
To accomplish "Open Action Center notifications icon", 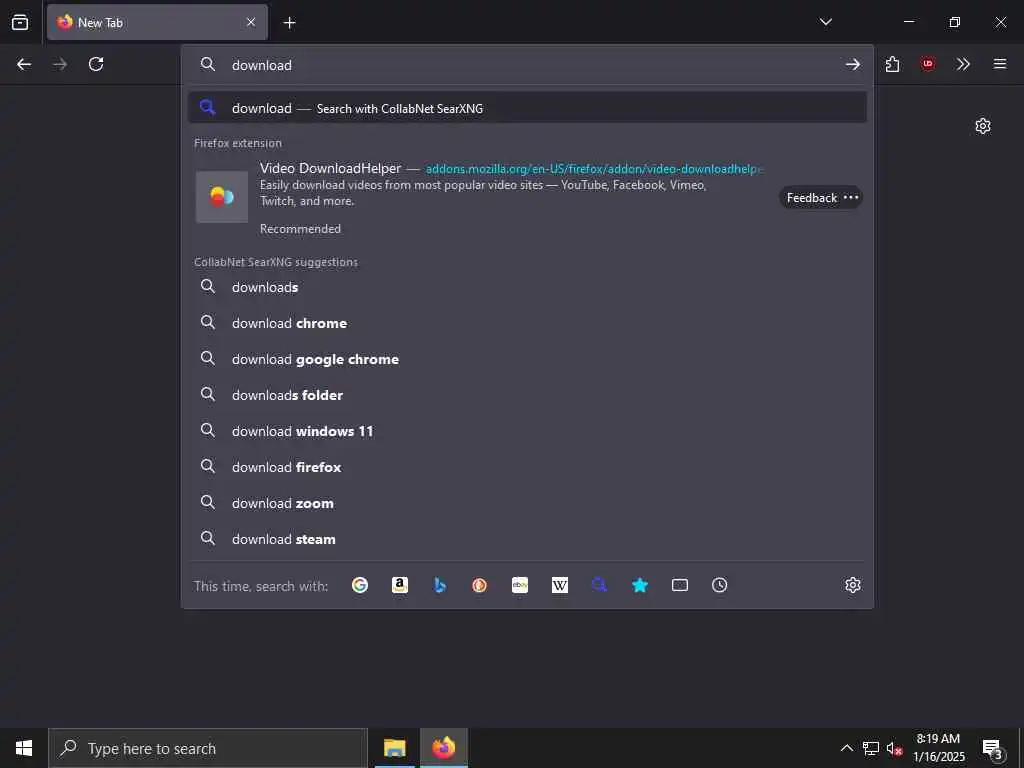I will click(993, 748).
